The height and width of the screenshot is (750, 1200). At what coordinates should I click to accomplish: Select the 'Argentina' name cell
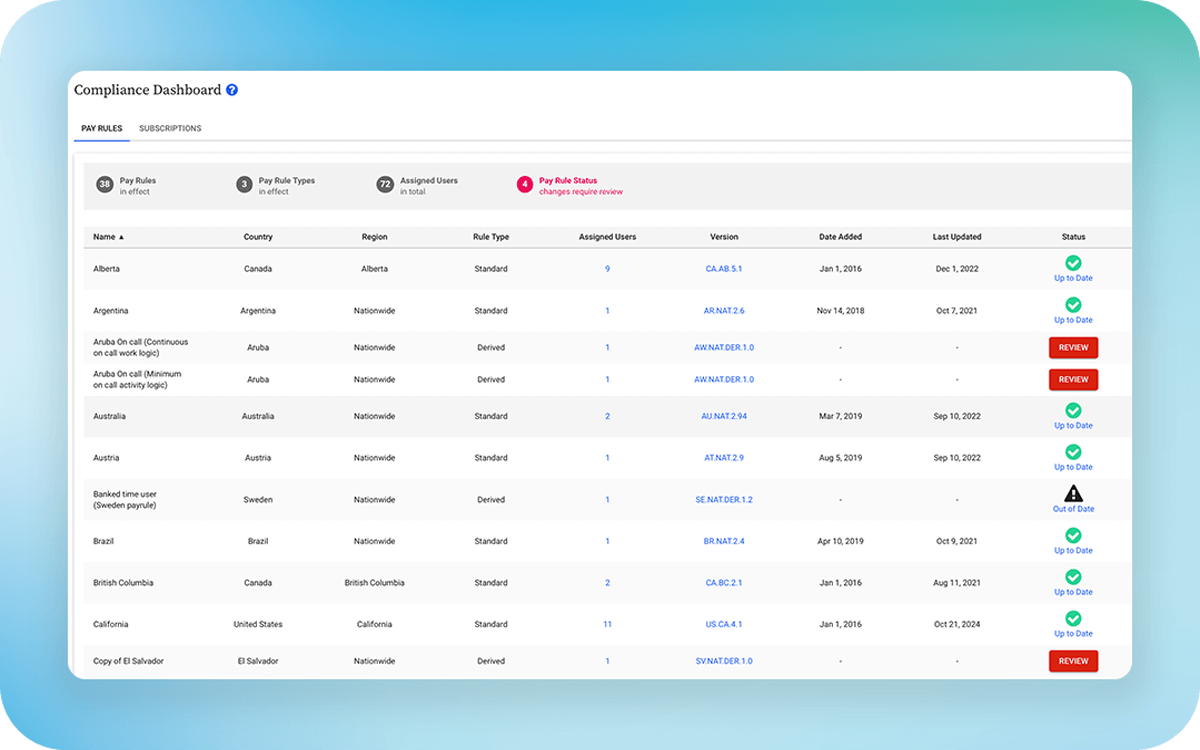coord(111,311)
